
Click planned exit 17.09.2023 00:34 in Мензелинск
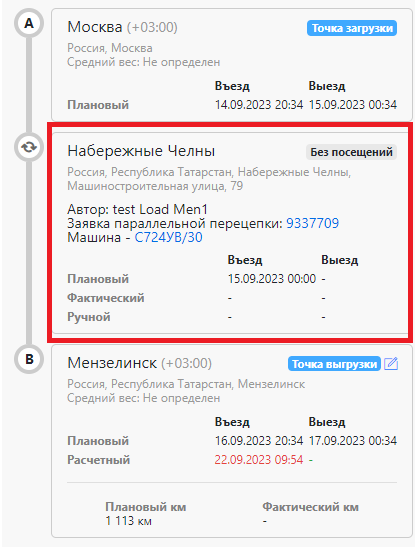tap(353, 441)
